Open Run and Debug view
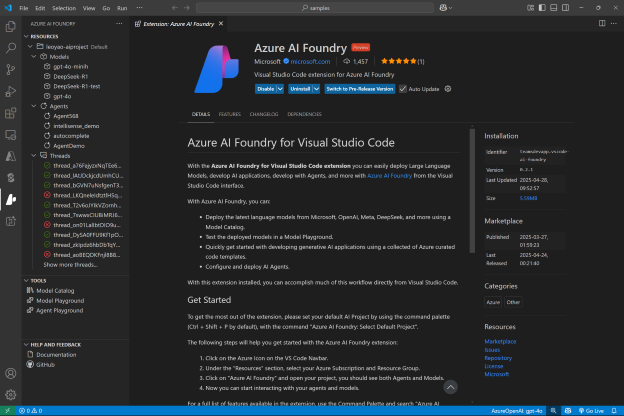This screenshot has height=416, width=624. coord(11,92)
